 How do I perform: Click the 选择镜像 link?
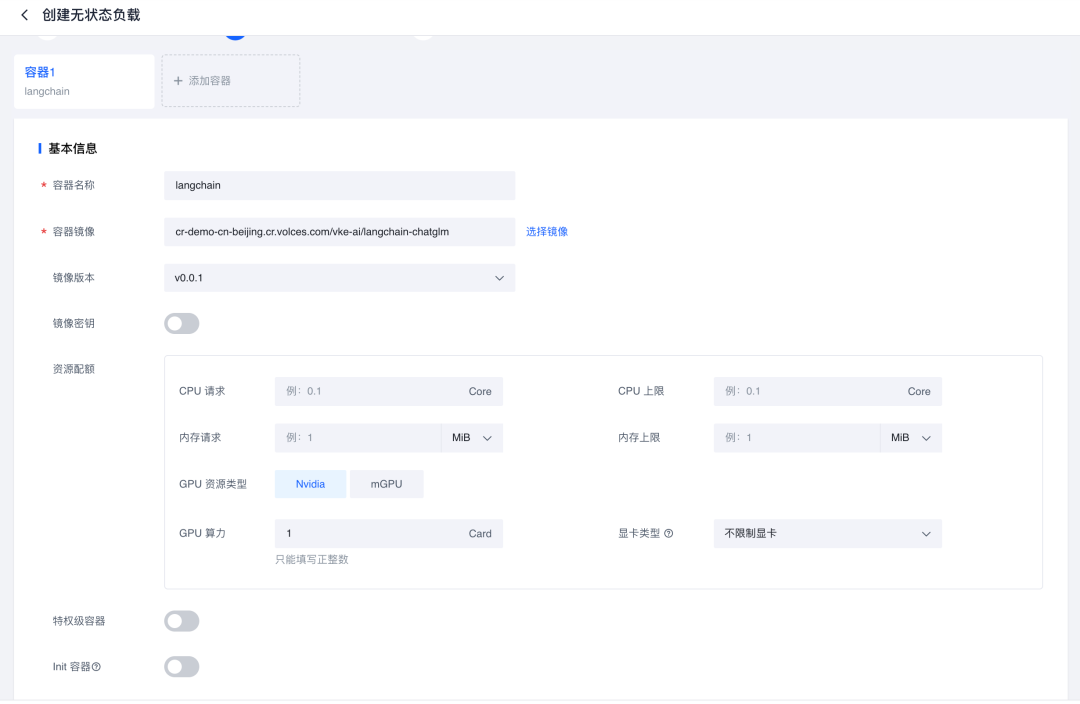click(547, 232)
